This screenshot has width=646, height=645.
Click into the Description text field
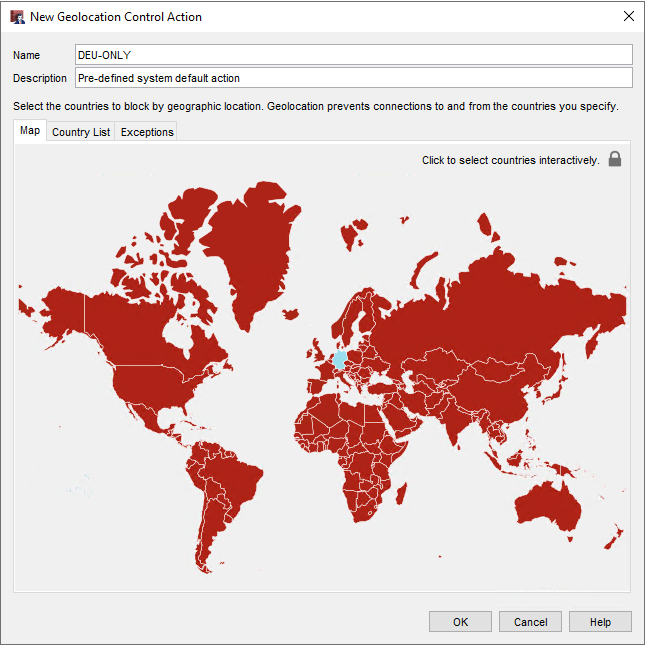(354, 78)
